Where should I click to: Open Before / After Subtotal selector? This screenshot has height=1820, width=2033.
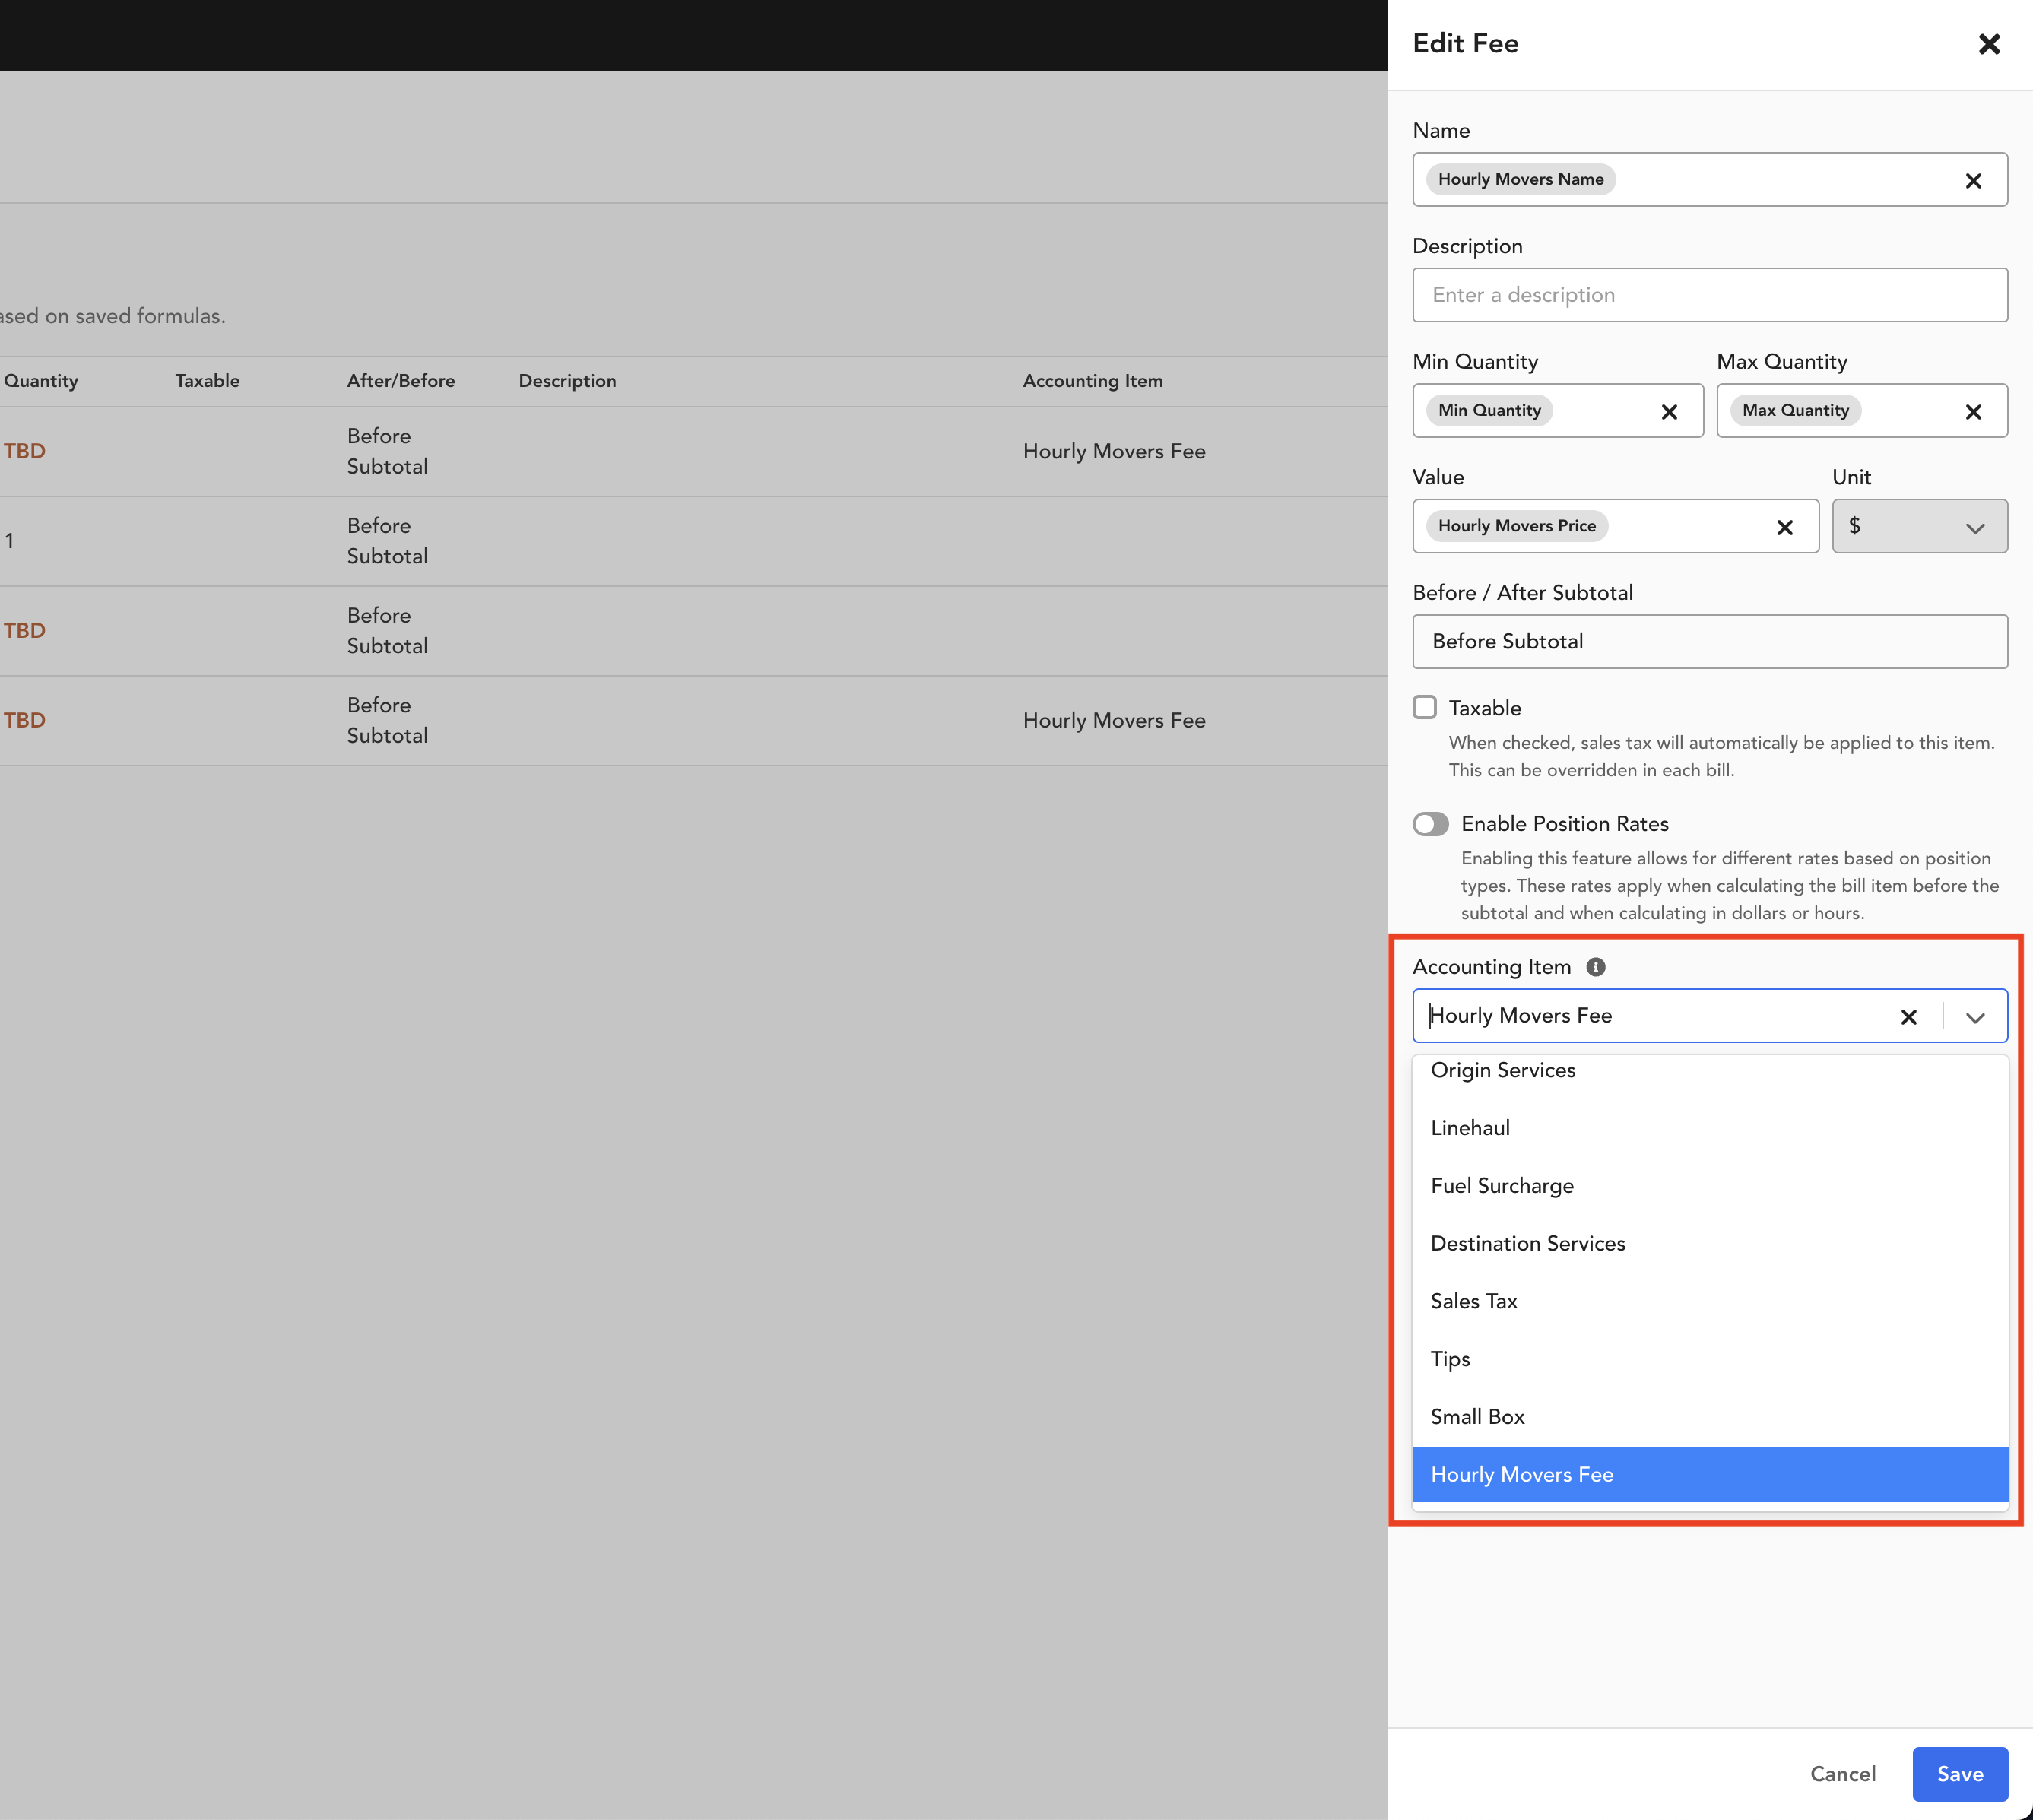[x=1709, y=641]
